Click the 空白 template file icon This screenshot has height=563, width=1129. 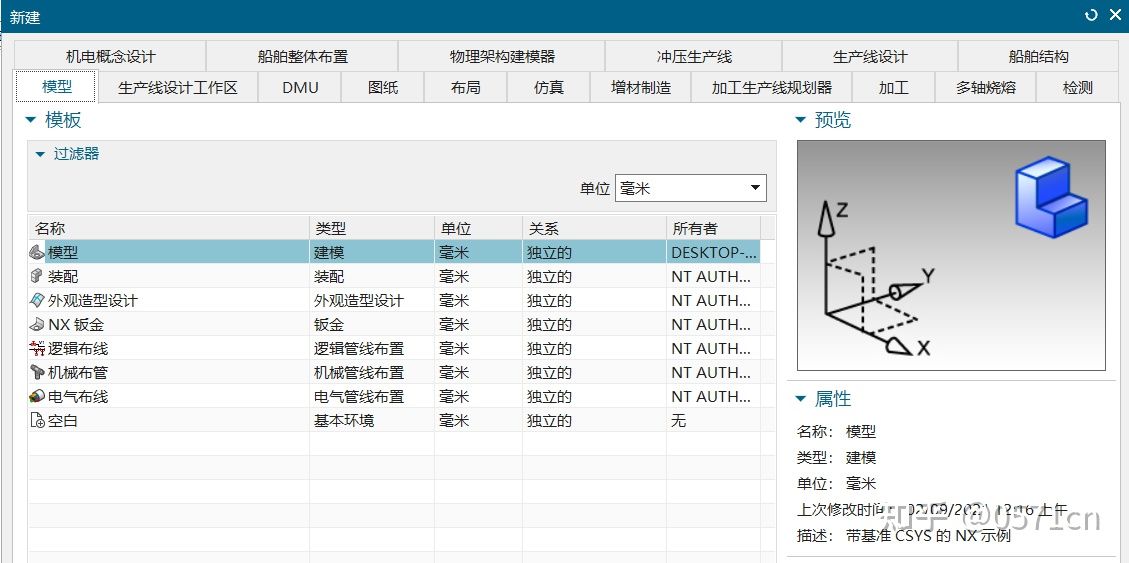37,420
